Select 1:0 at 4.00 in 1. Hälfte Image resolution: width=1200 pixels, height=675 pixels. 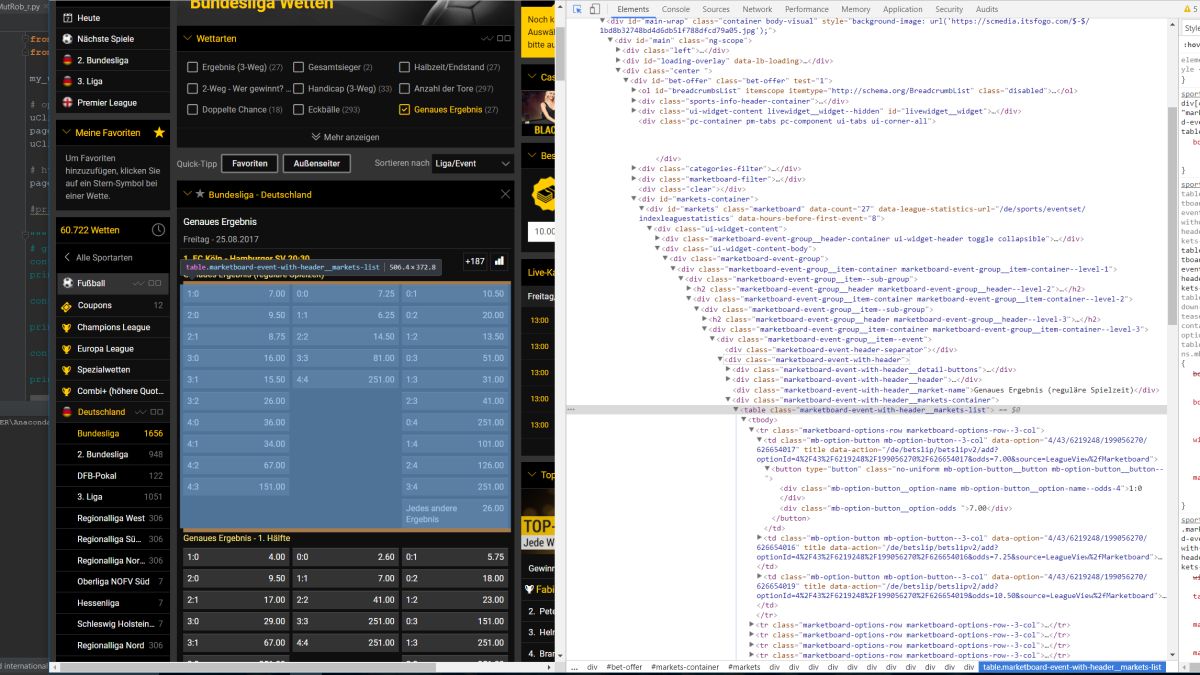pyautogui.click(x=235, y=557)
